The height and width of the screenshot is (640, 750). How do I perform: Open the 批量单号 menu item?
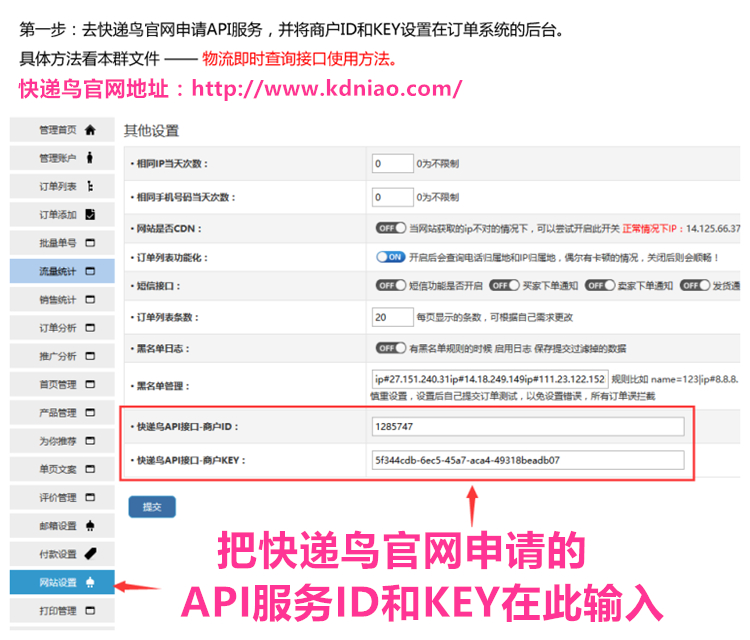[x=62, y=243]
